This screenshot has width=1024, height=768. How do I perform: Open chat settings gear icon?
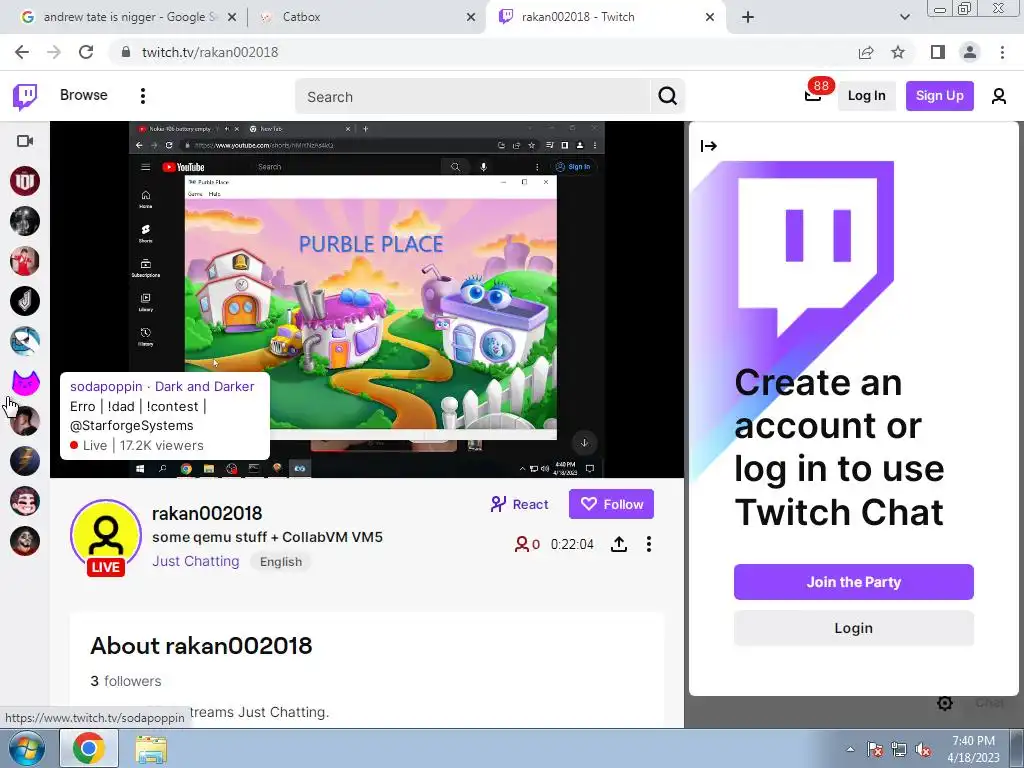pyautogui.click(x=945, y=703)
